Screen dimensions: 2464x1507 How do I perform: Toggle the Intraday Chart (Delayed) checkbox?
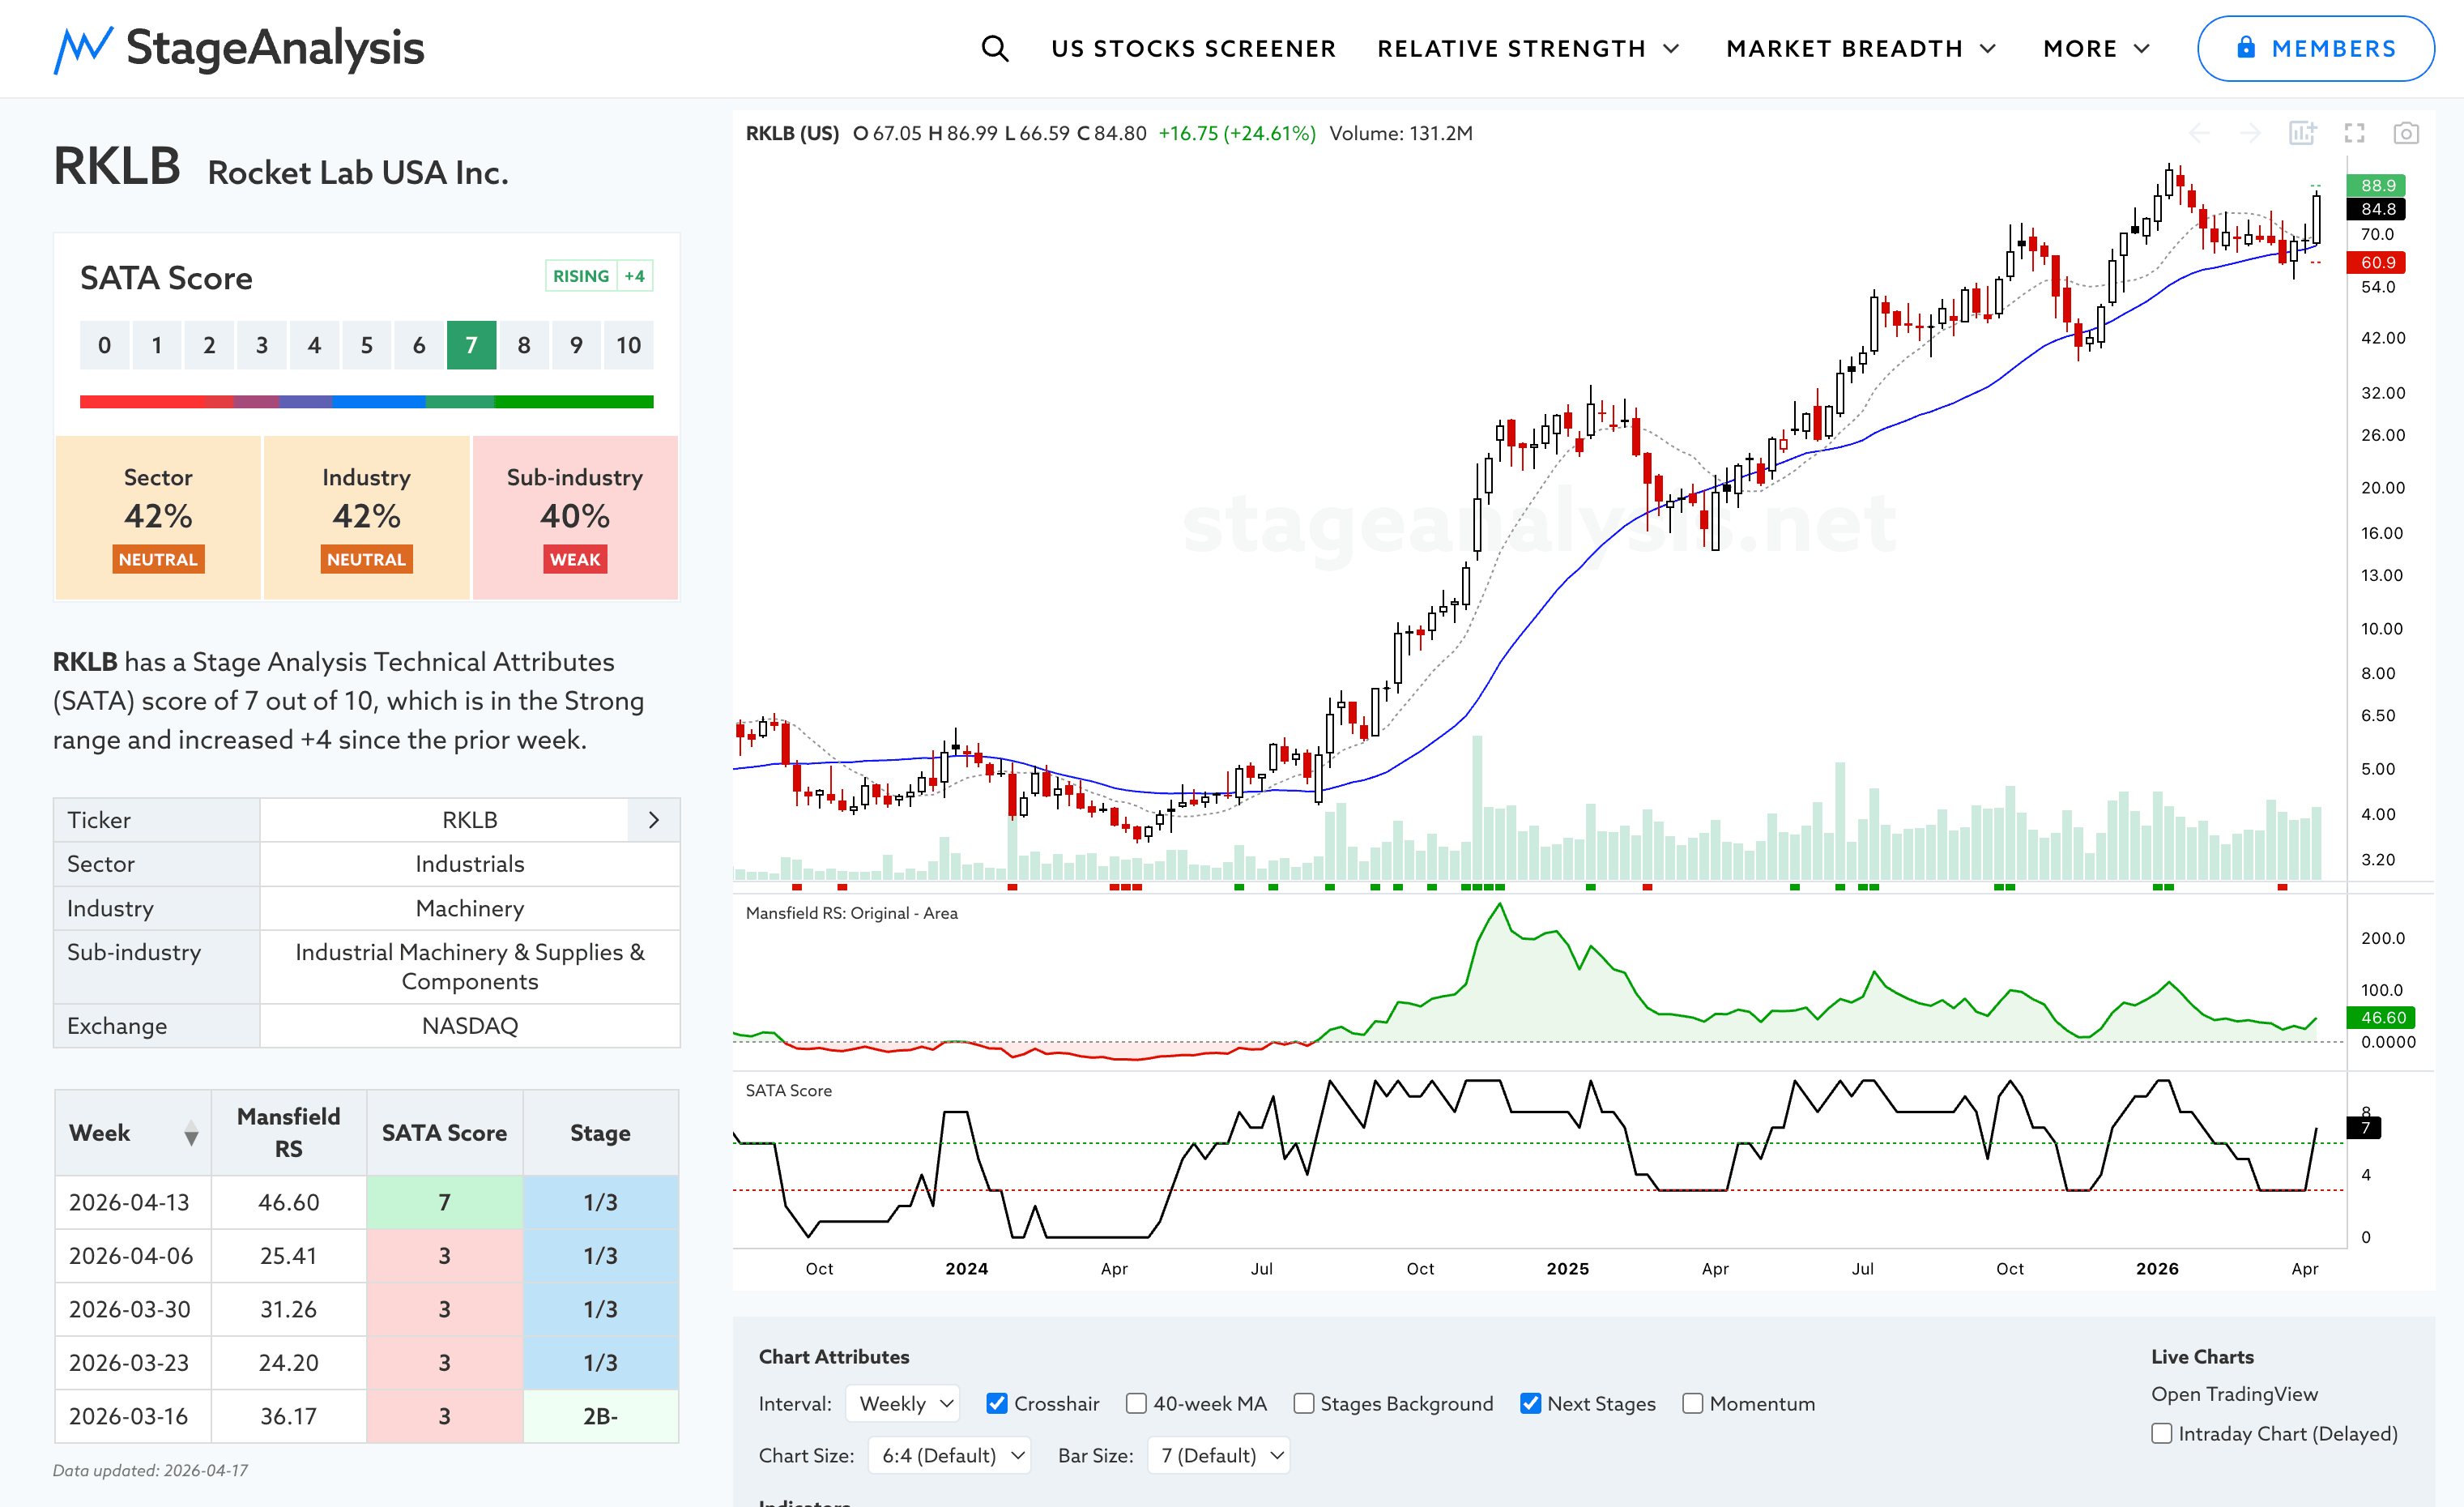pyautogui.click(x=2162, y=1433)
